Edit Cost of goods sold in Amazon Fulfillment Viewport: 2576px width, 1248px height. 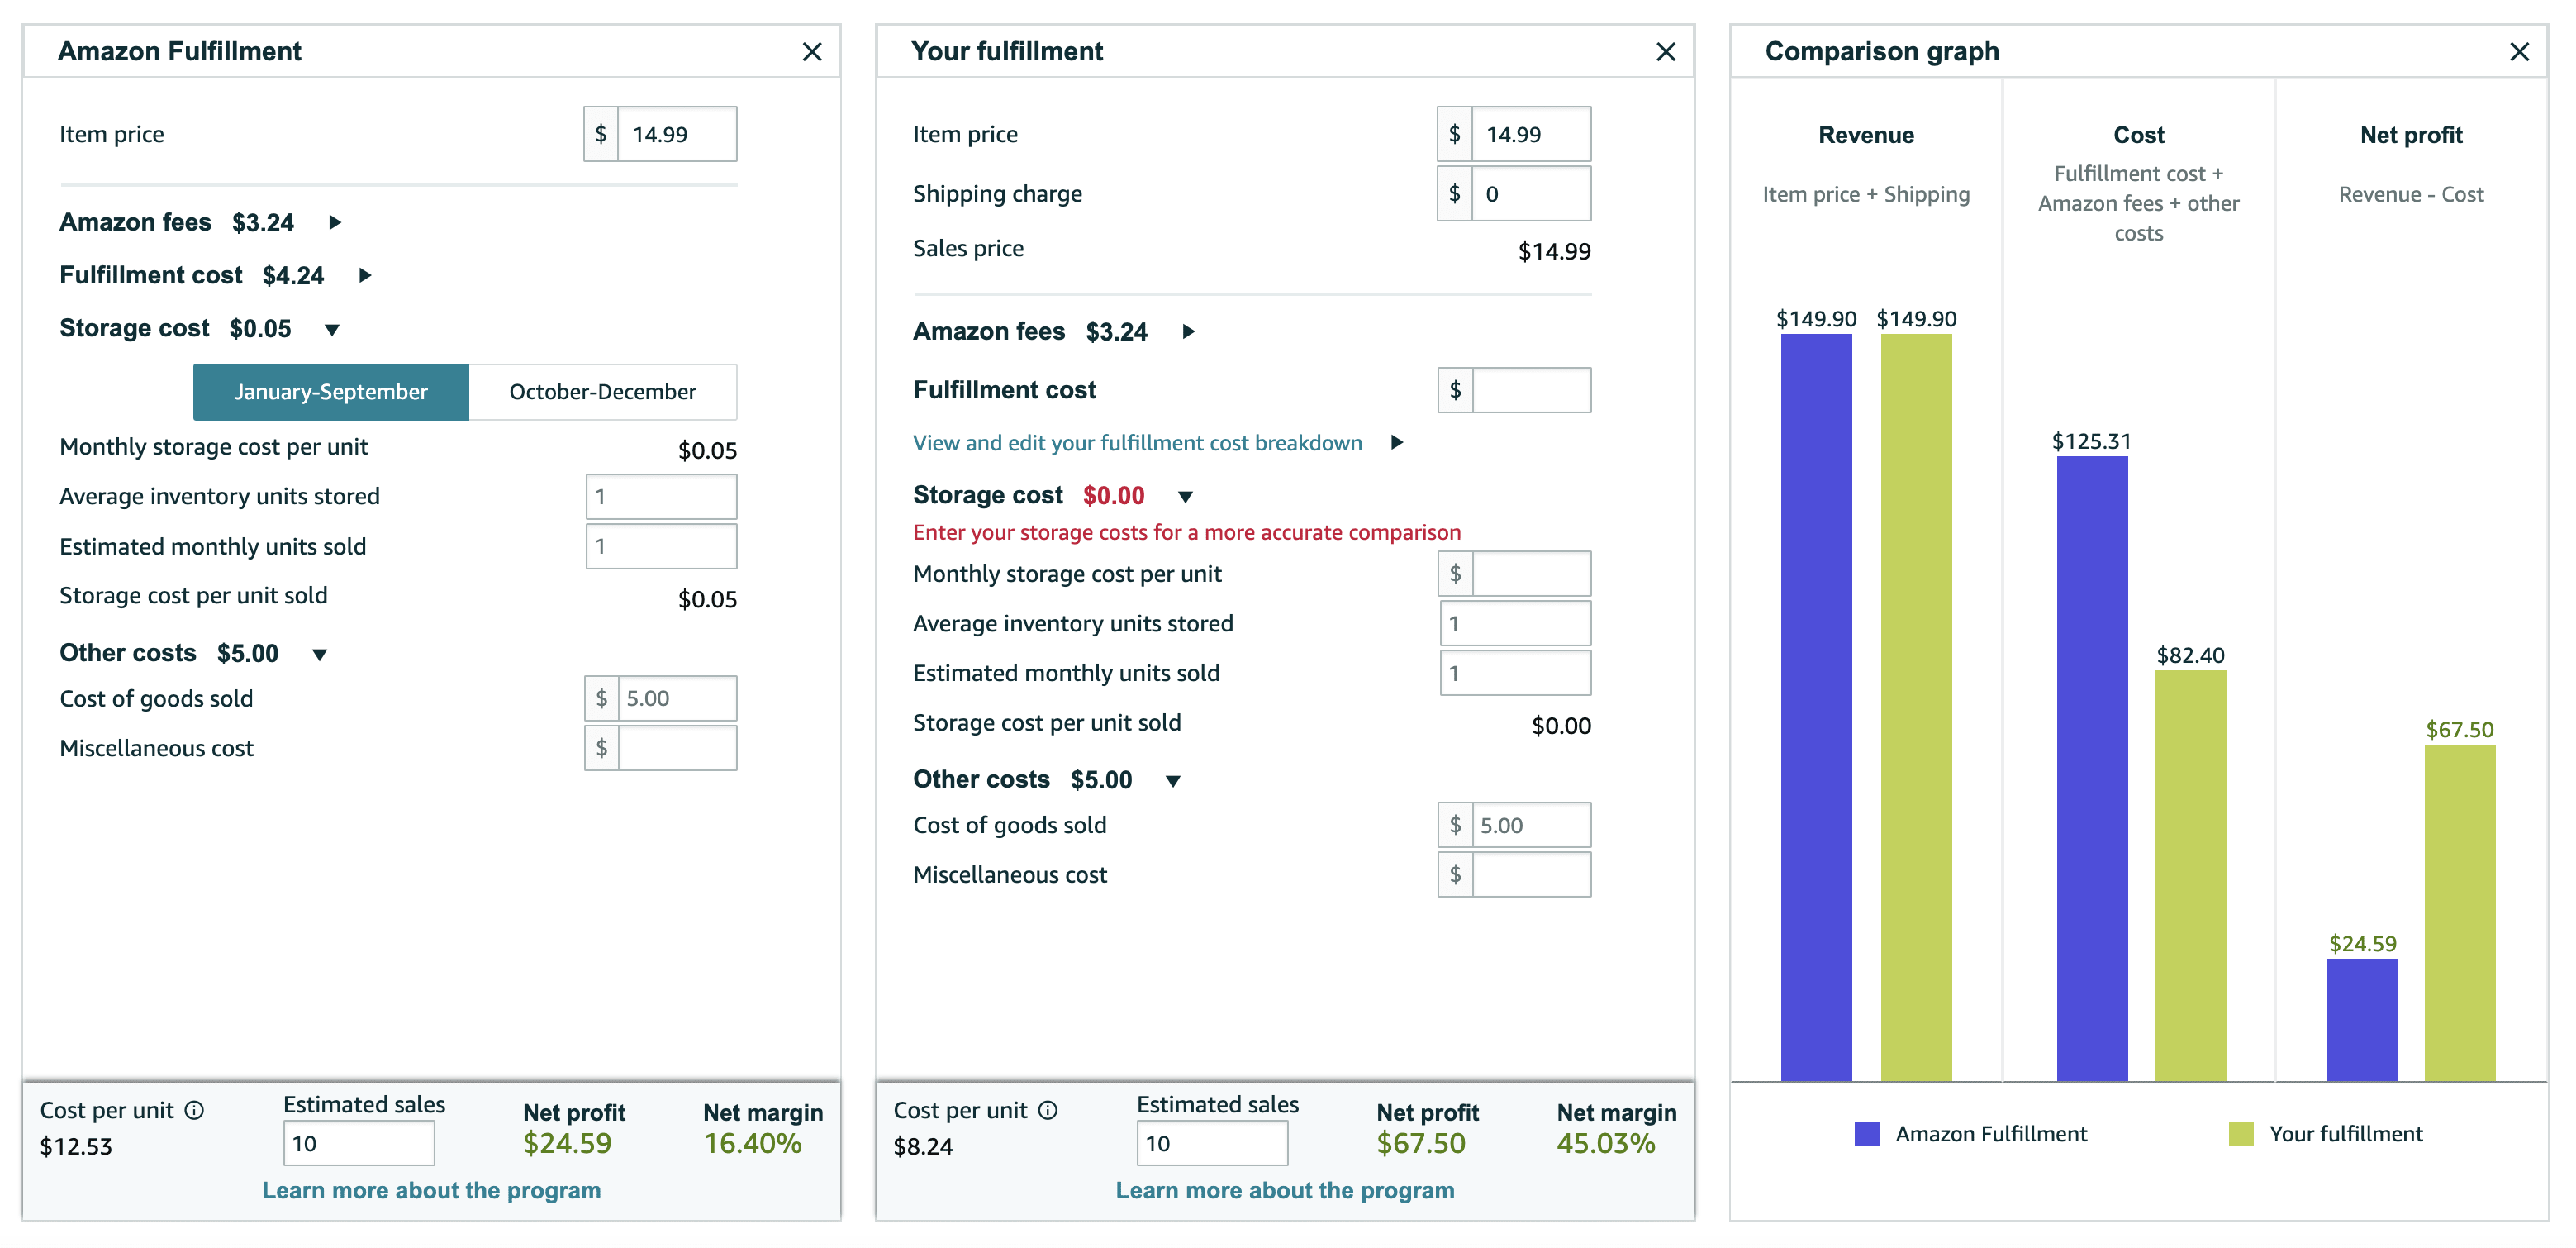point(677,698)
